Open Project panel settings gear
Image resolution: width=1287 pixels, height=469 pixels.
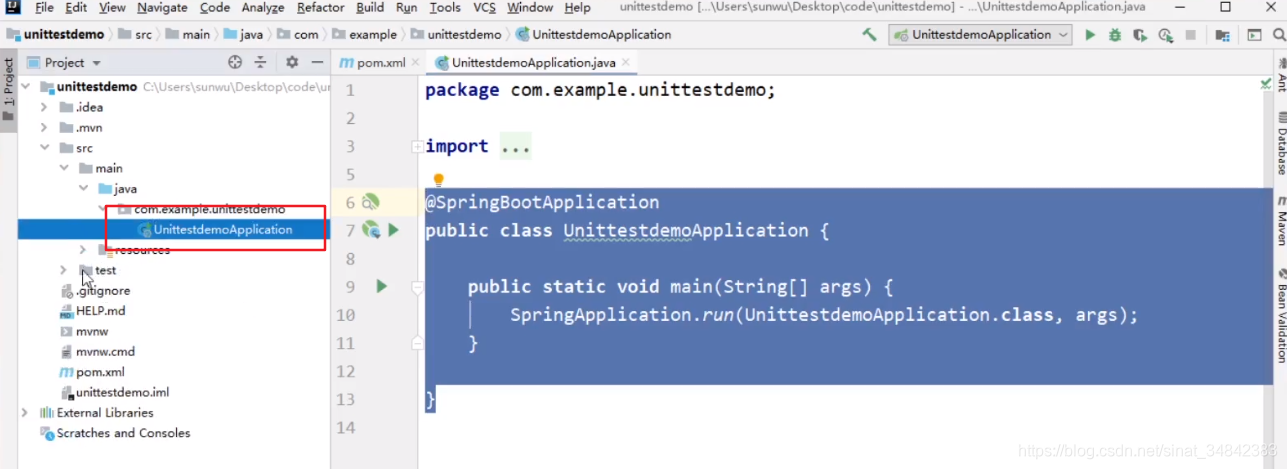(x=292, y=62)
